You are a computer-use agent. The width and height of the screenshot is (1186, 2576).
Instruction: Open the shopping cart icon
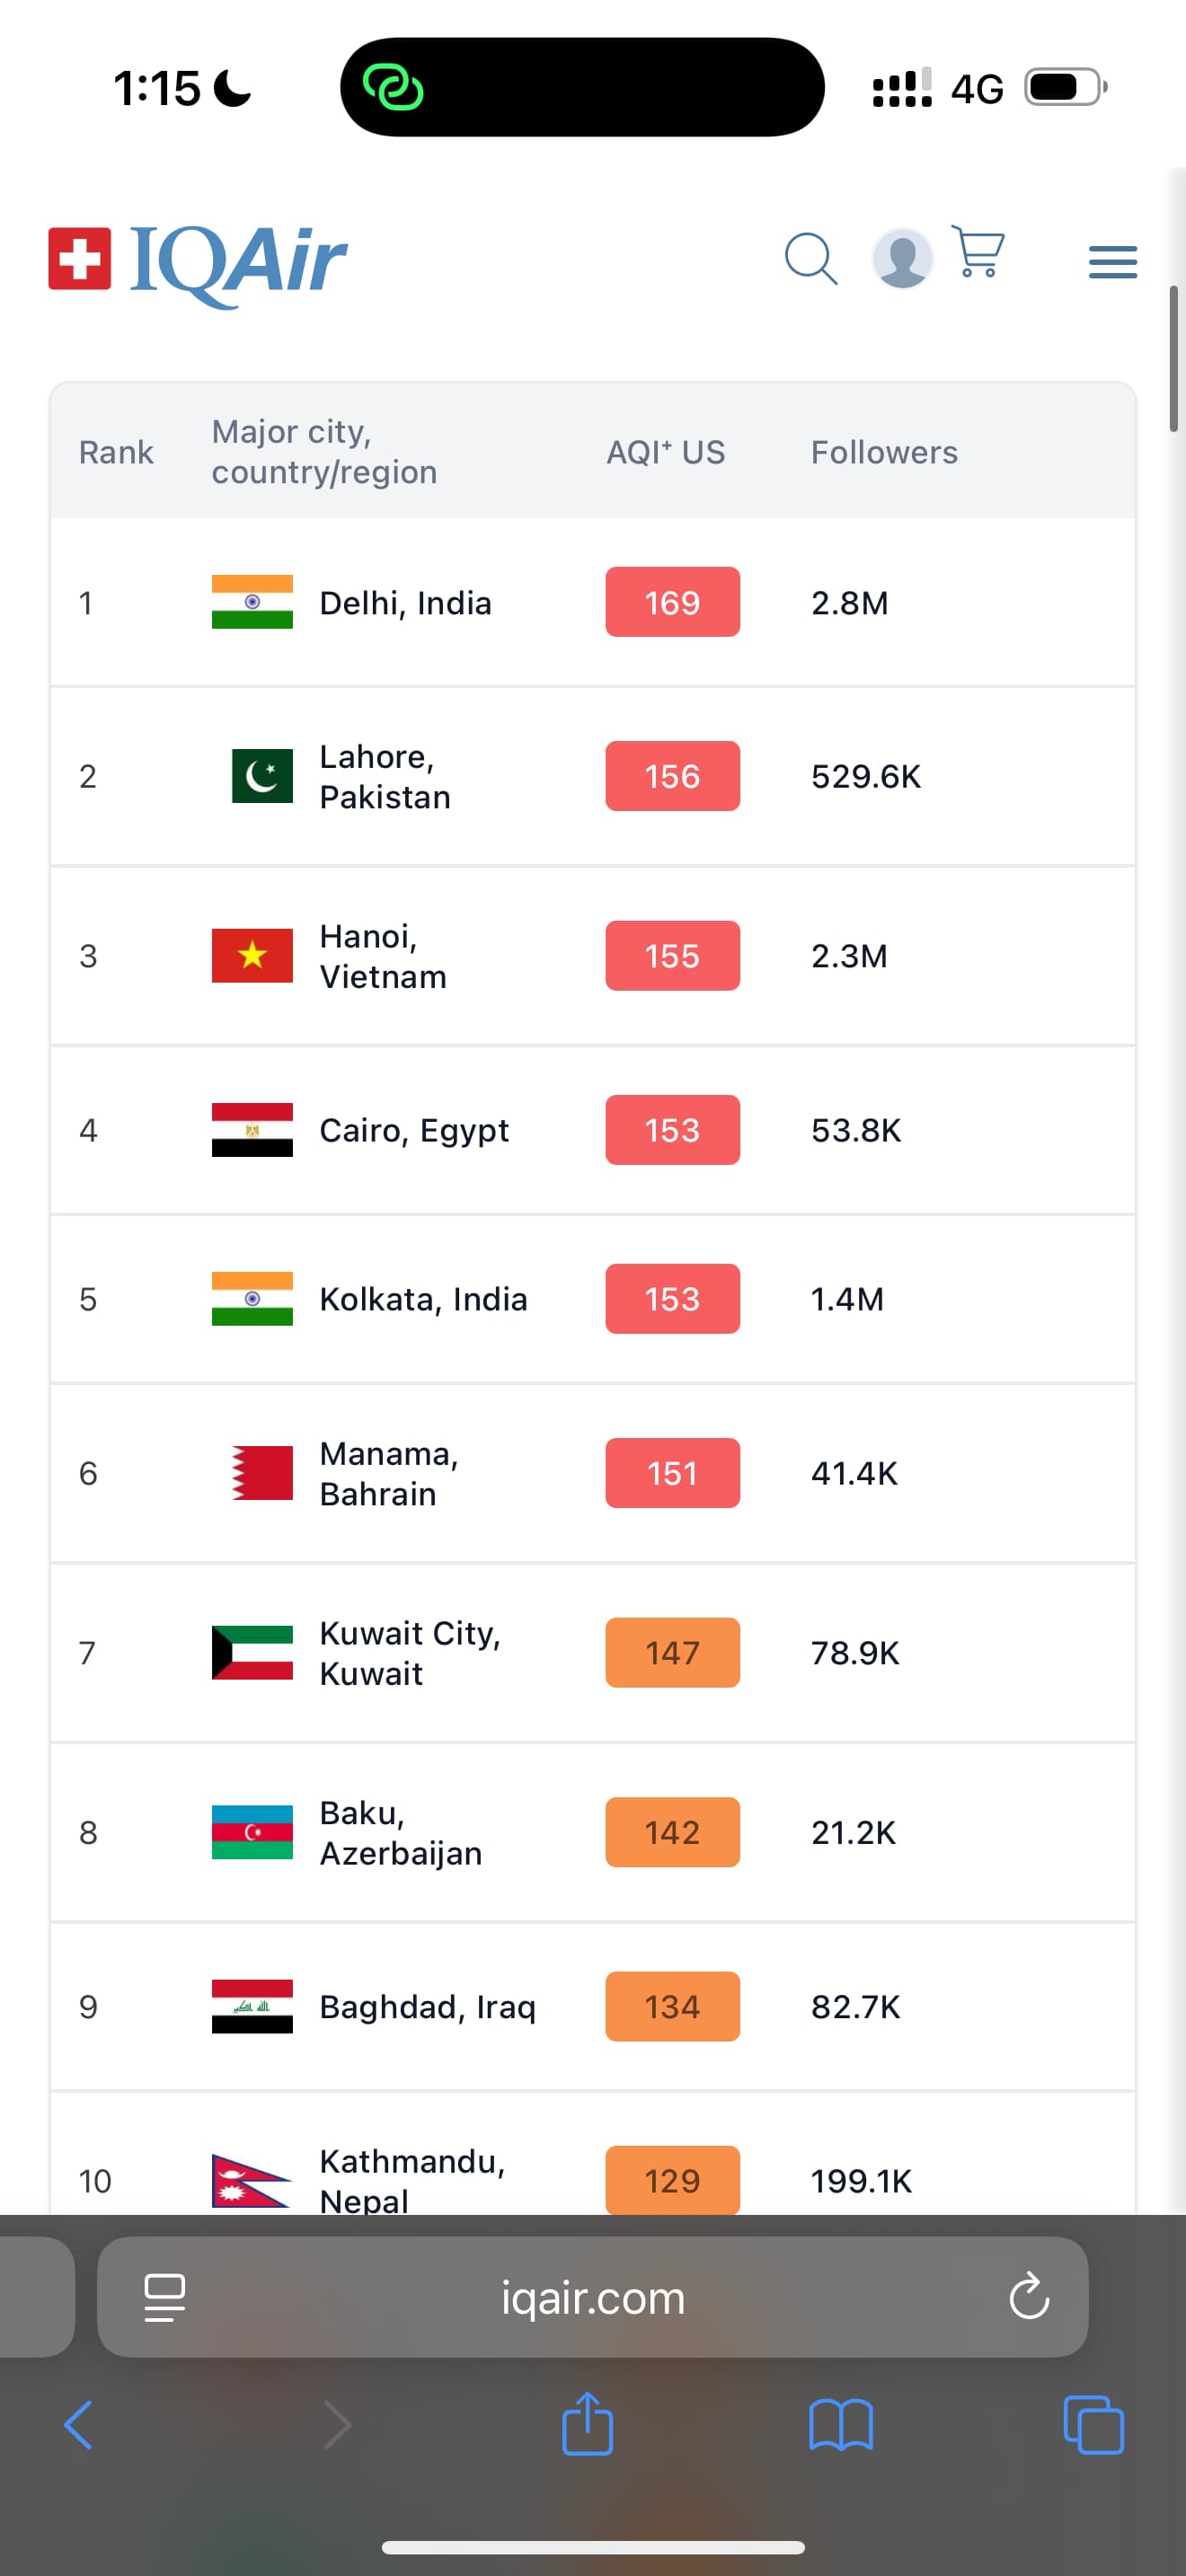coord(977,252)
